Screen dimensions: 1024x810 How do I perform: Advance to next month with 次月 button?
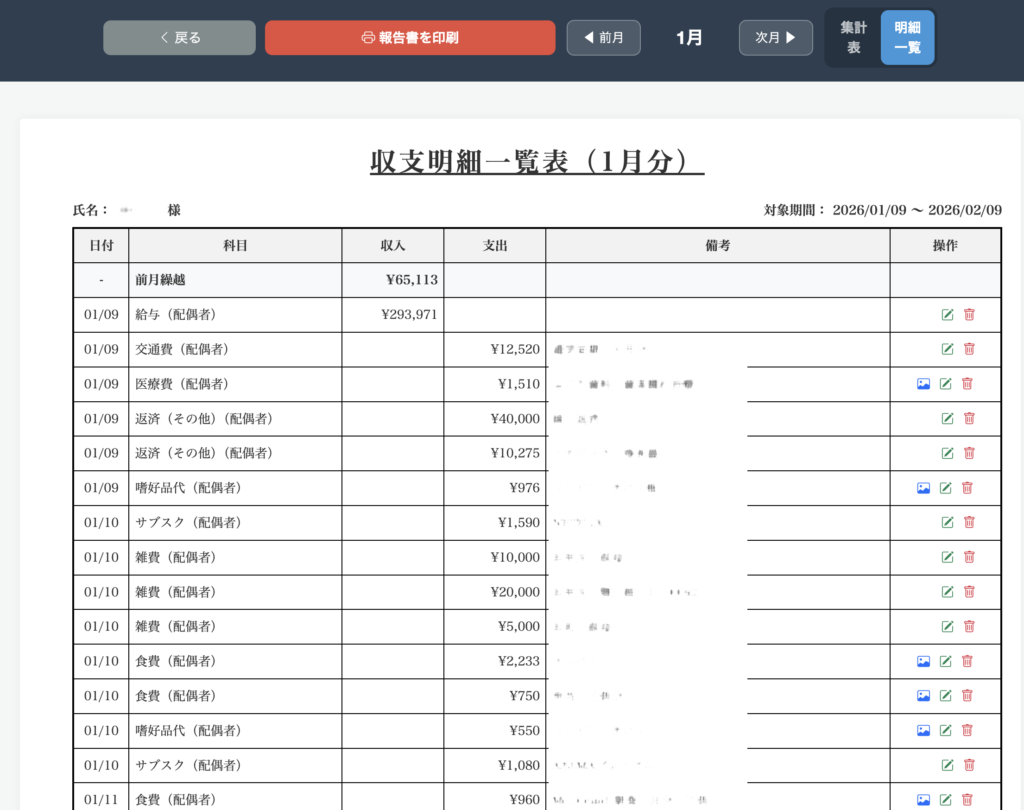pyautogui.click(x=775, y=38)
